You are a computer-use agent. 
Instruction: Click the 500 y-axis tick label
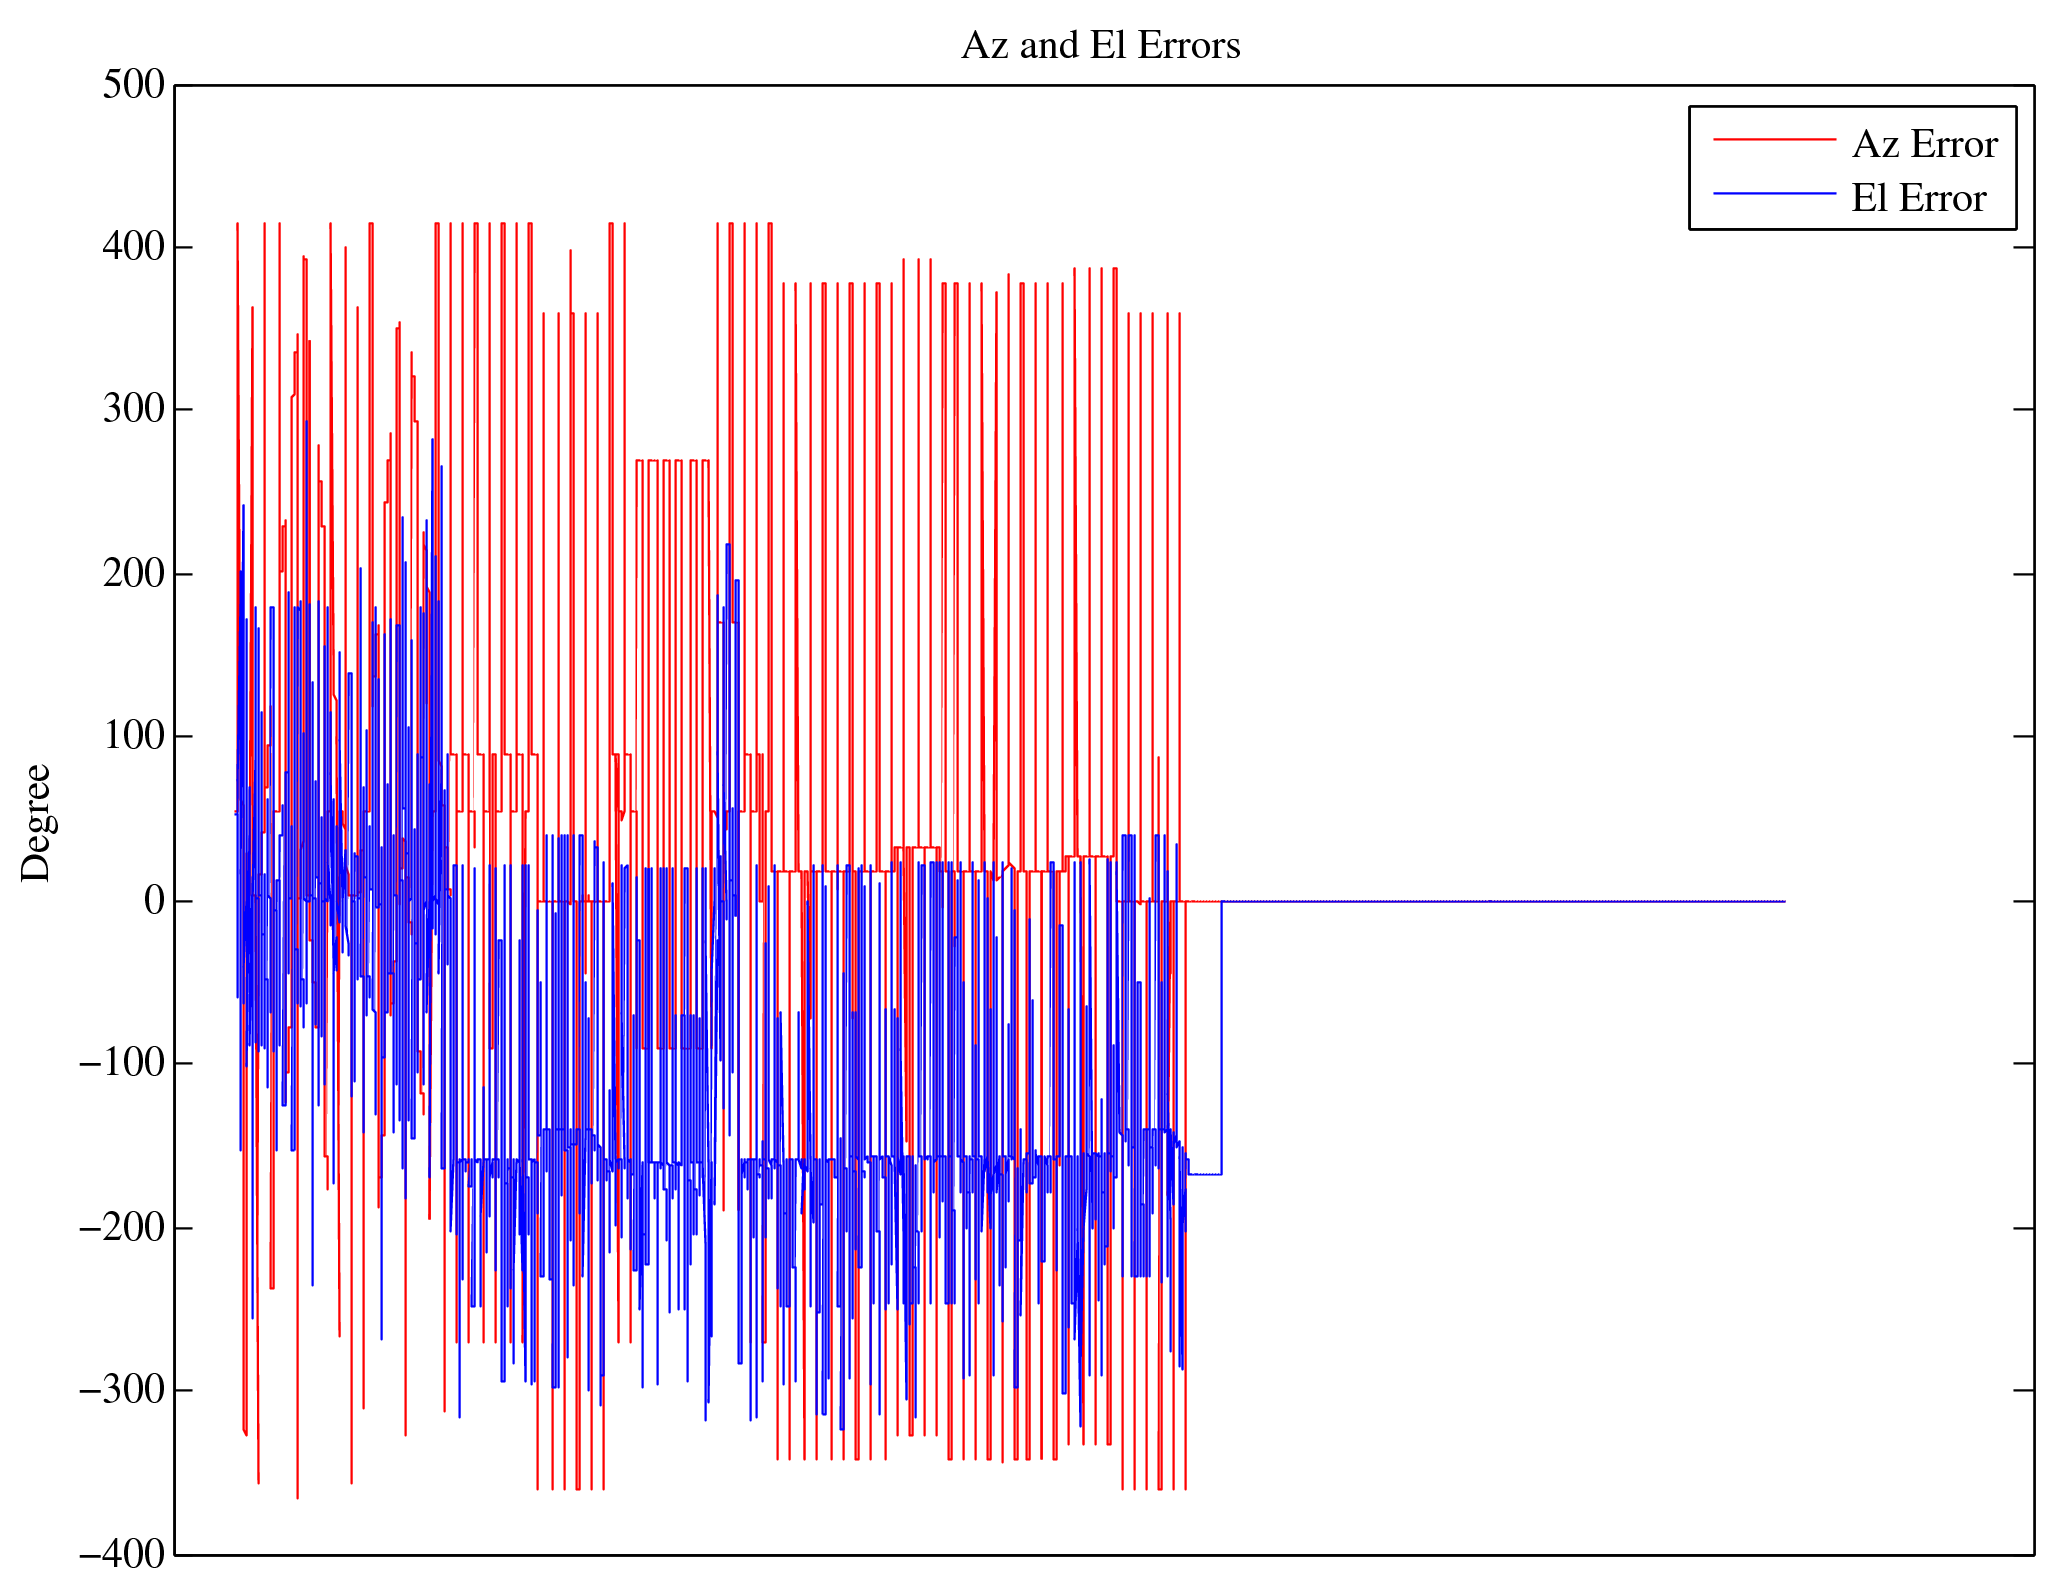(x=133, y=85)
